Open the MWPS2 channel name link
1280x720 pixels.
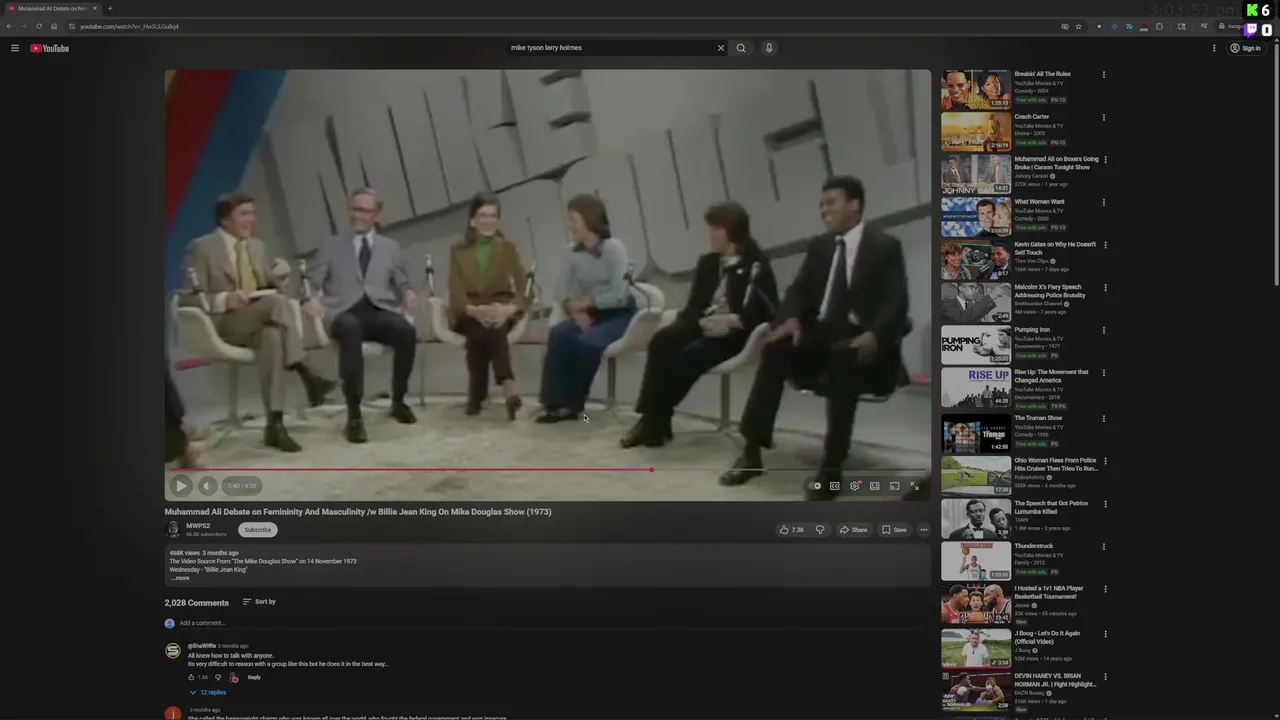198,526
